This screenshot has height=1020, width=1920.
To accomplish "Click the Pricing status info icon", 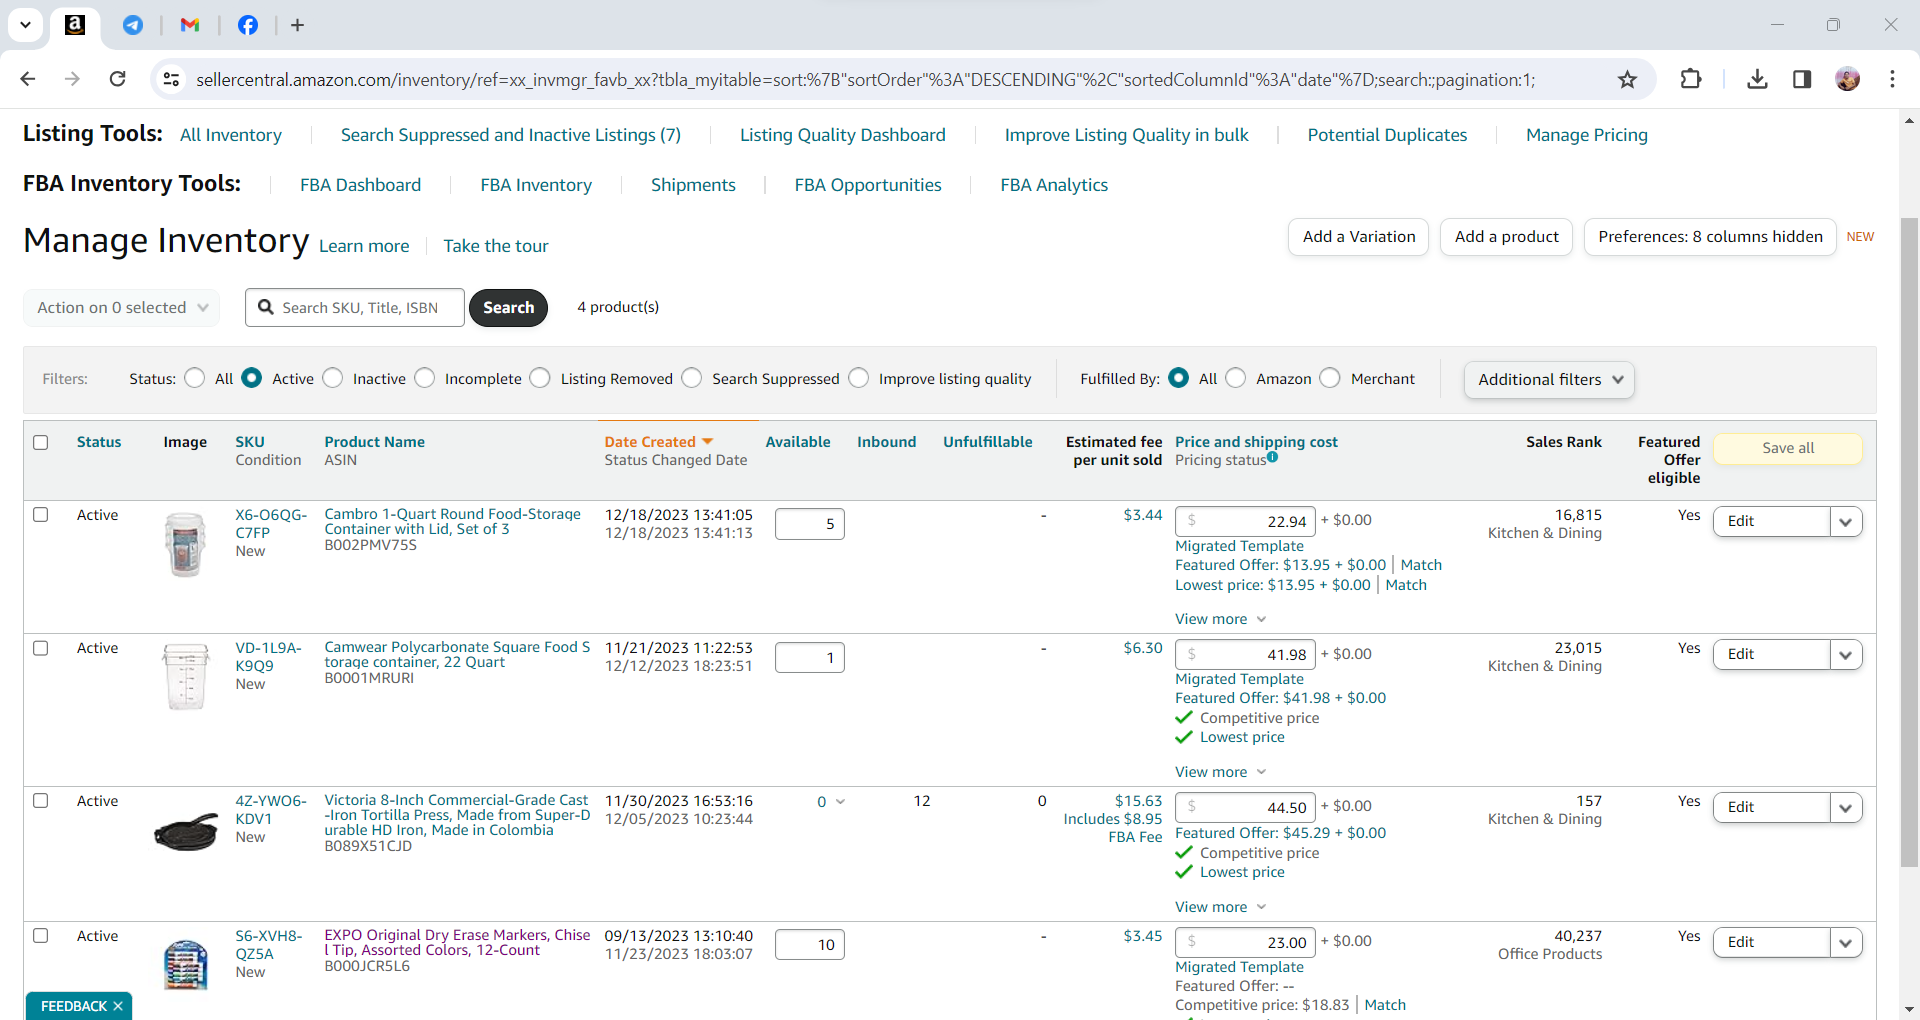I will (1273, 457).
